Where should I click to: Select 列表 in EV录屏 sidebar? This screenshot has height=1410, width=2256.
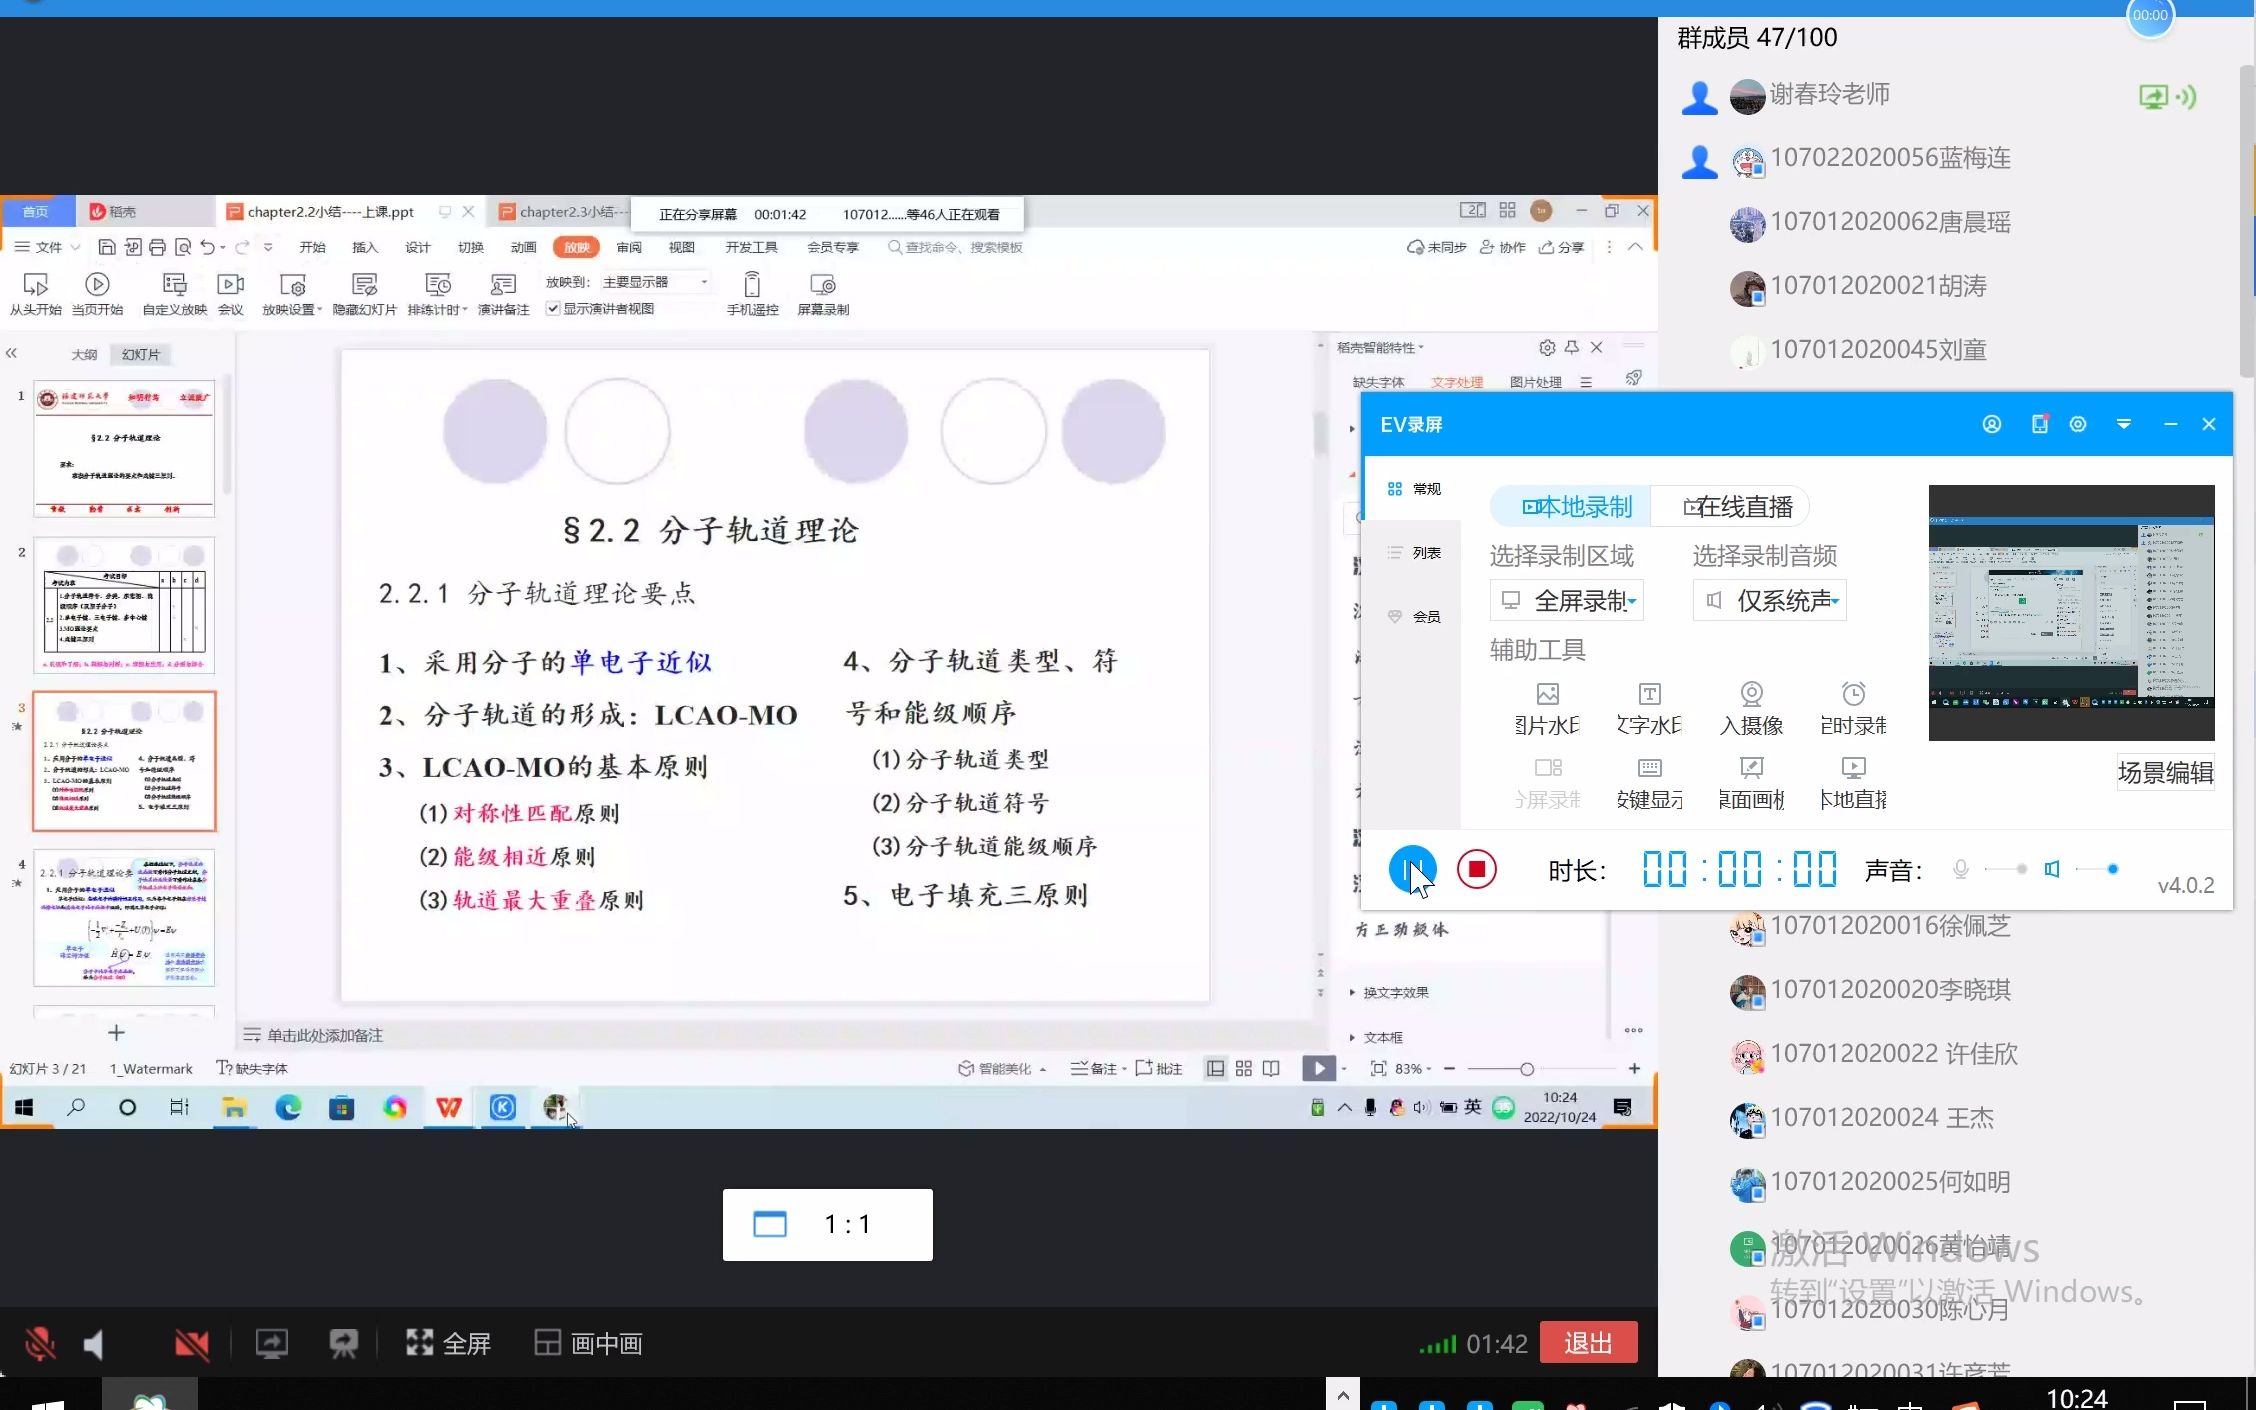click(1414, 553)
